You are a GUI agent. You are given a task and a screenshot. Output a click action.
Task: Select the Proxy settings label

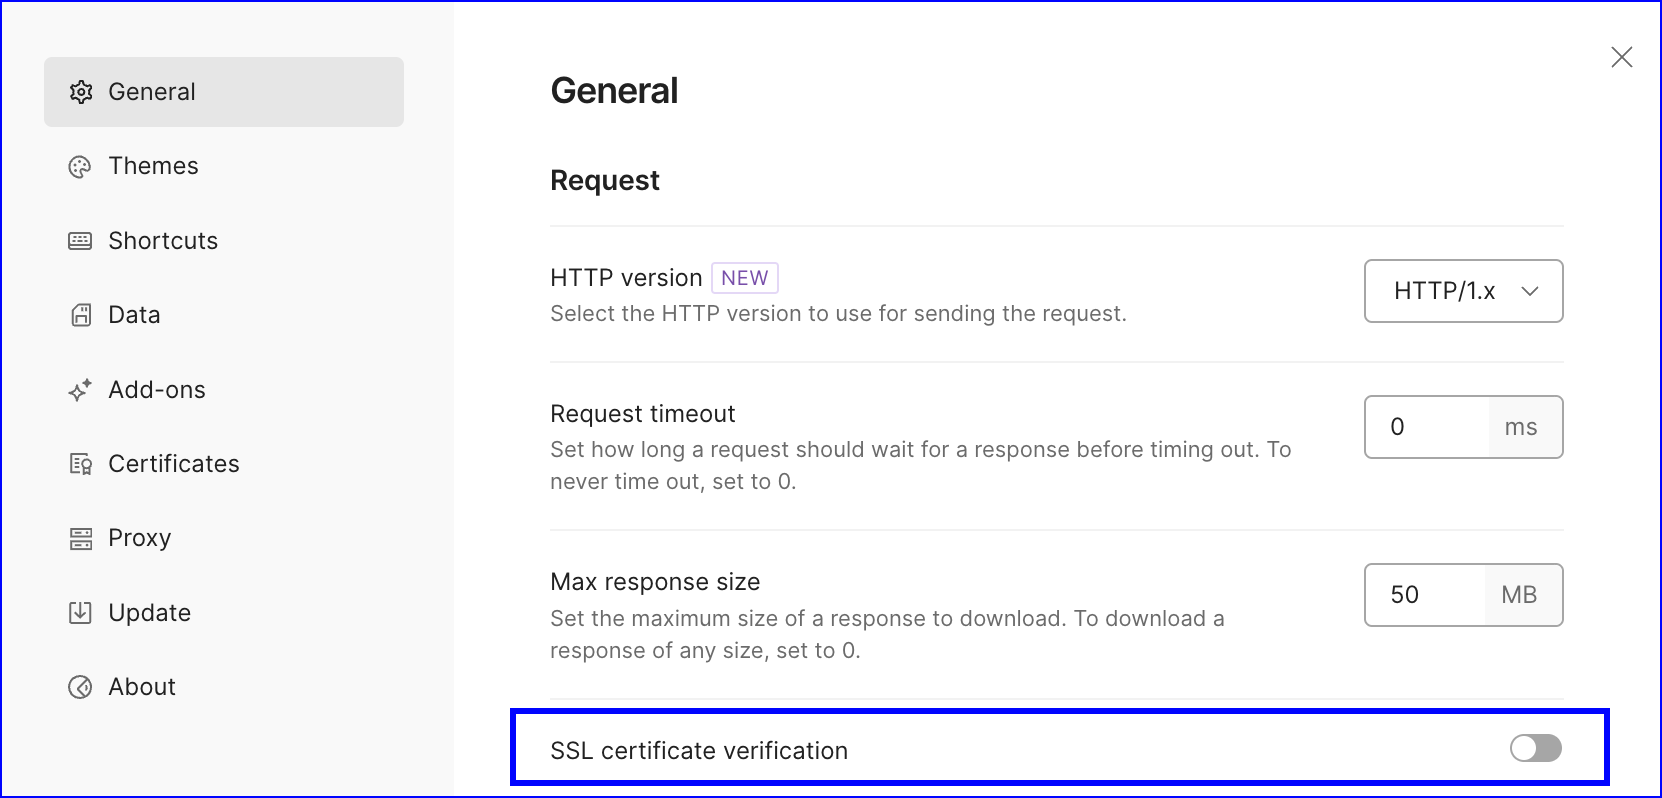[140, 538]
